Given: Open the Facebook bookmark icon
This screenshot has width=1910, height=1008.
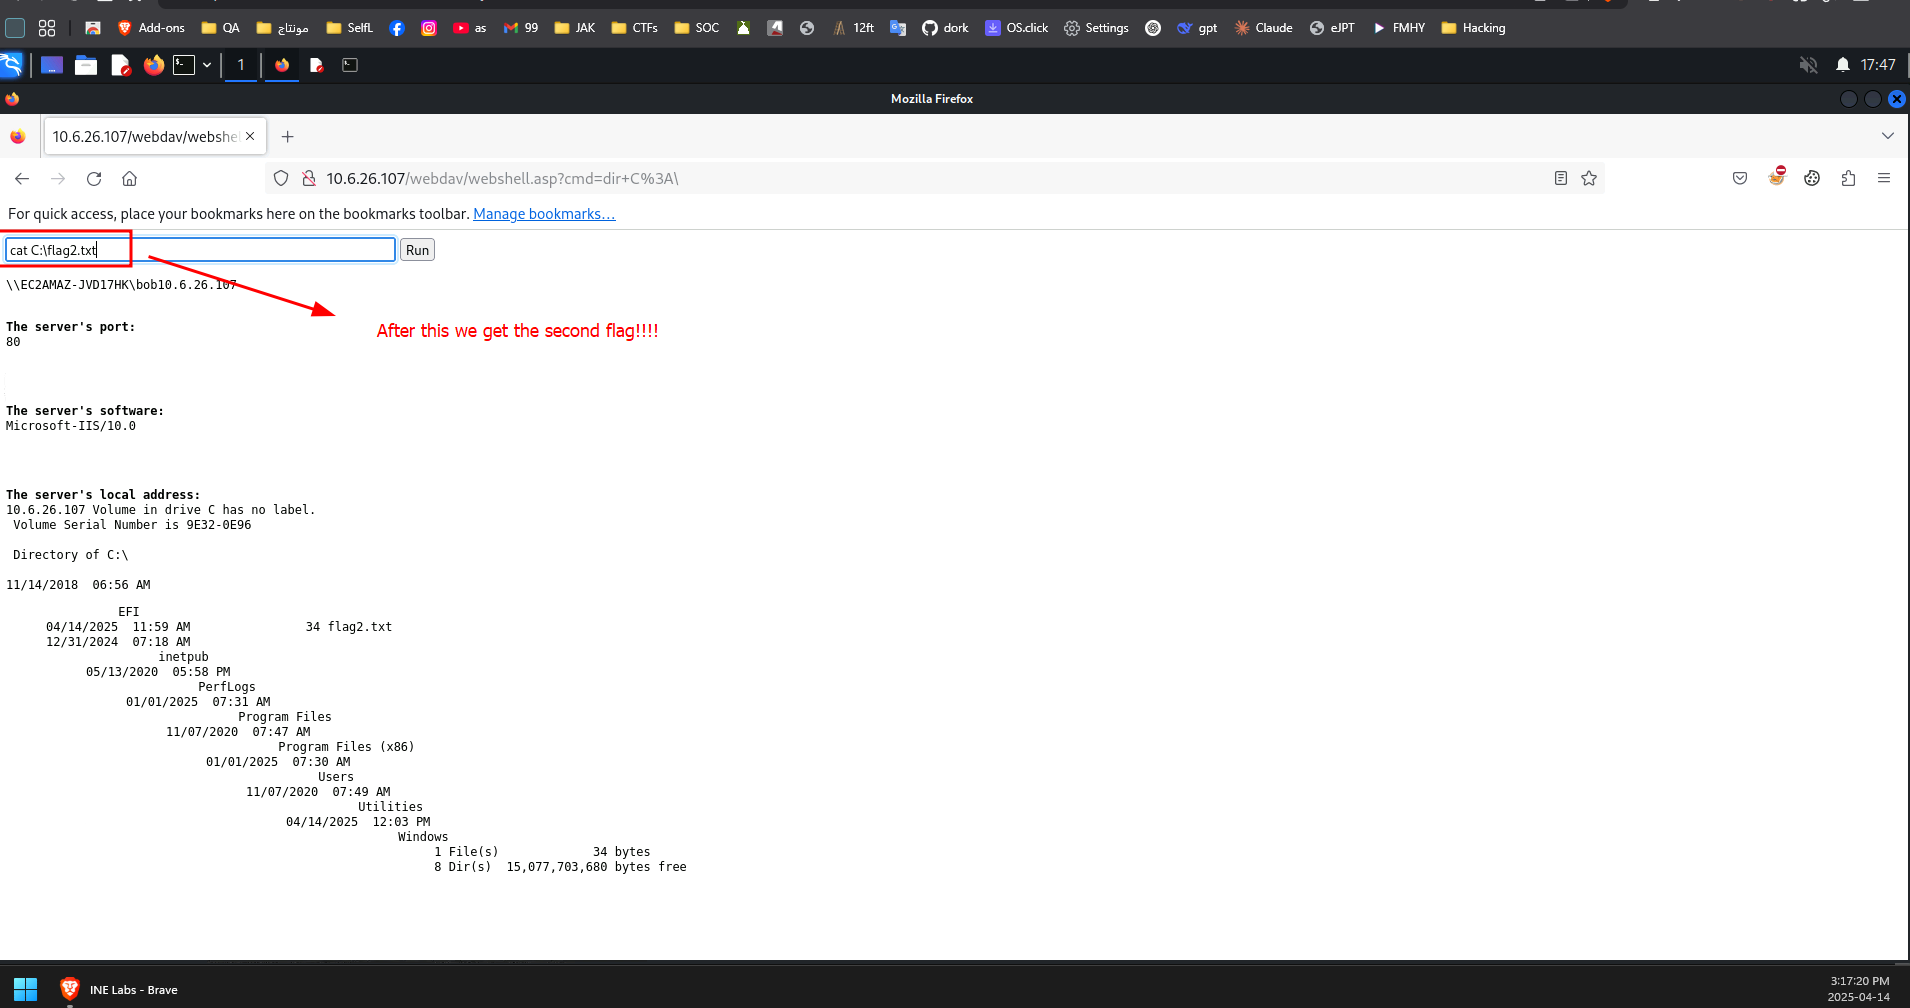Looking at the screenshot, I should pyautogui.click(x=397, y=28).
